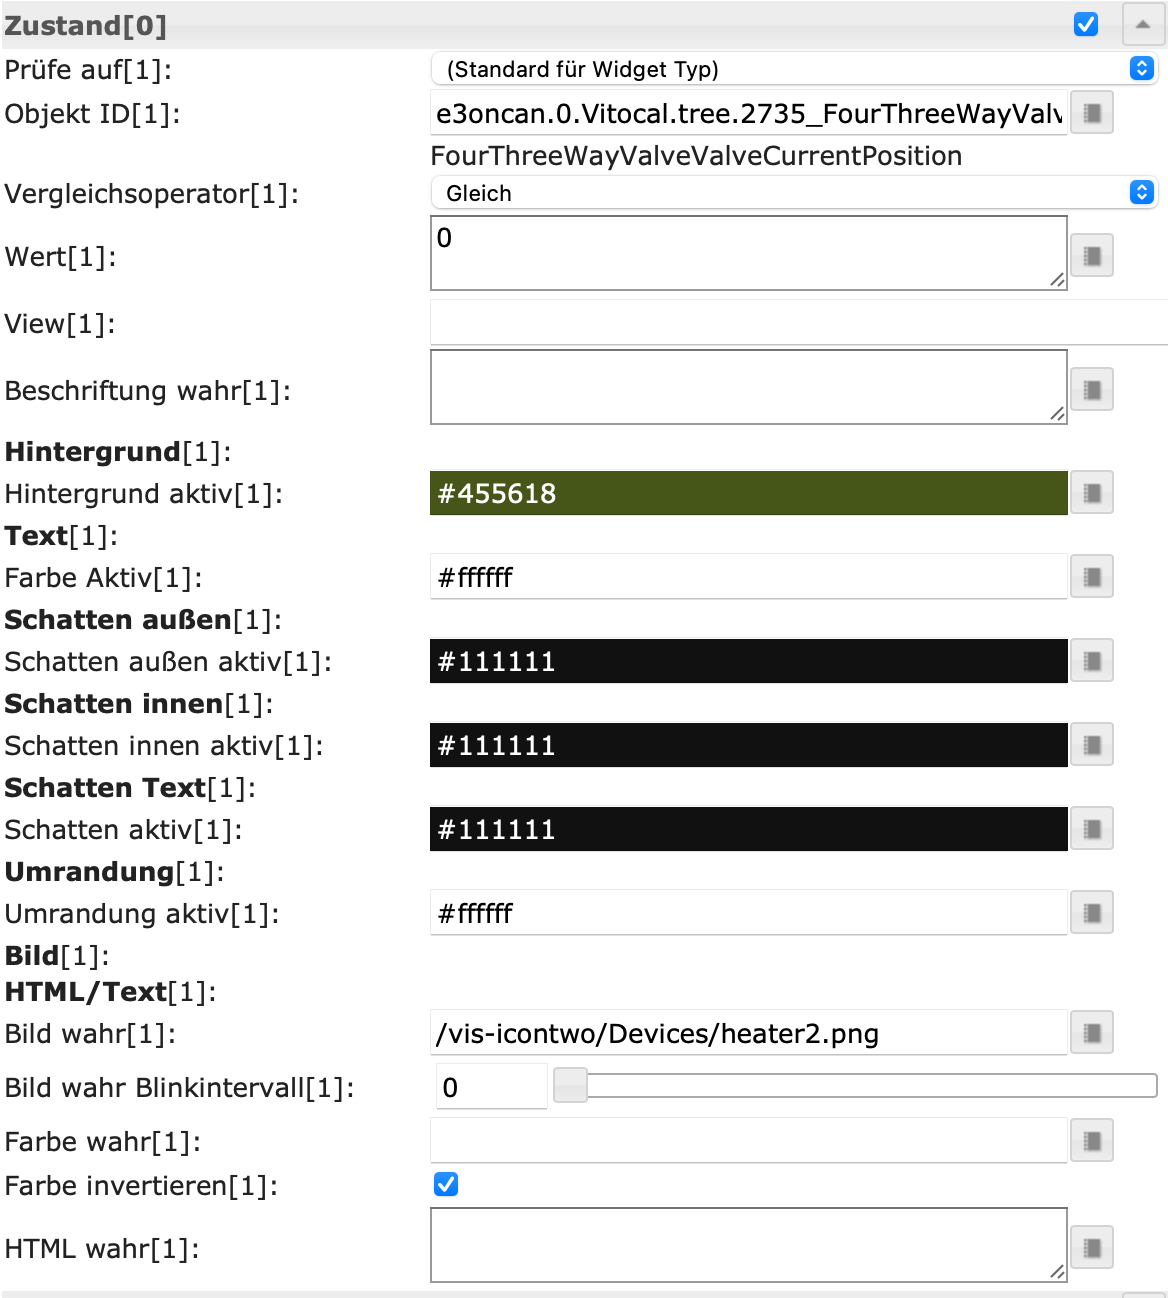Uncheck the Zustand[0] header checkbox

point(1086,24)
